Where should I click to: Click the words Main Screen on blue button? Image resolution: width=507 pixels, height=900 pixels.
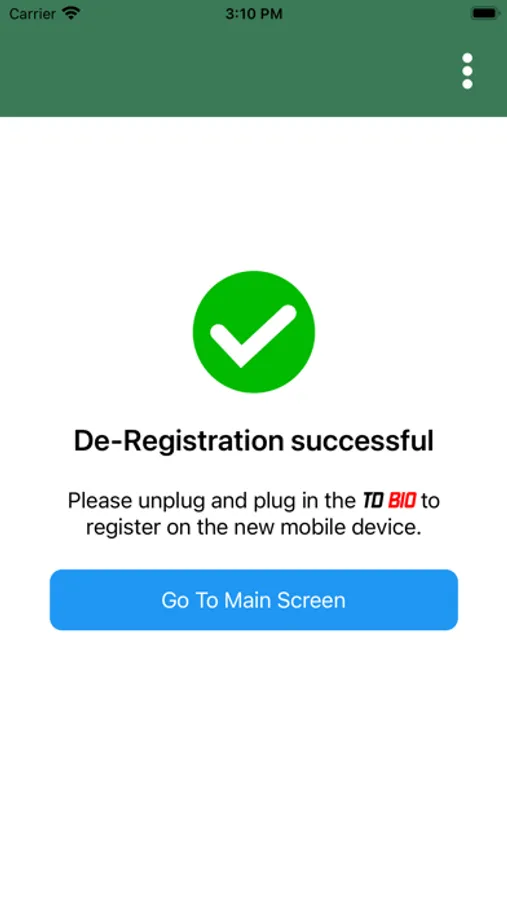click(285, 600)
